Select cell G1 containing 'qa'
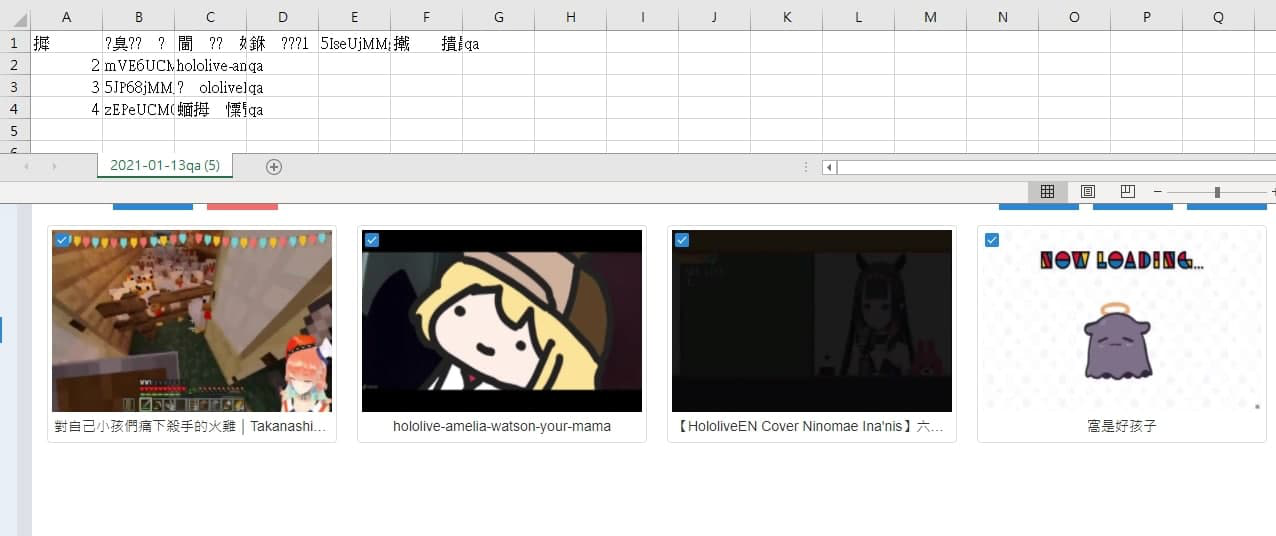The image size is (1276, 536). pos(498,43)
